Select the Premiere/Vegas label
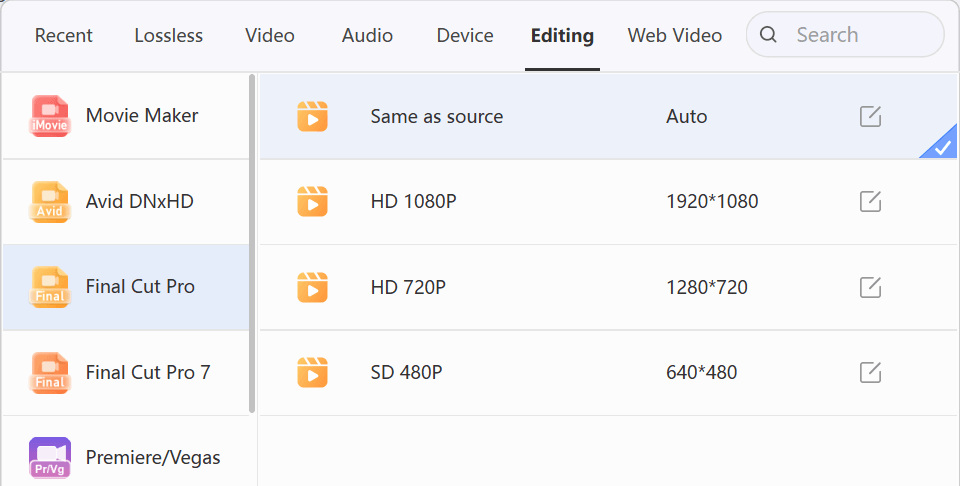This screenshot has height=486, width=960. tap(153, 458)
